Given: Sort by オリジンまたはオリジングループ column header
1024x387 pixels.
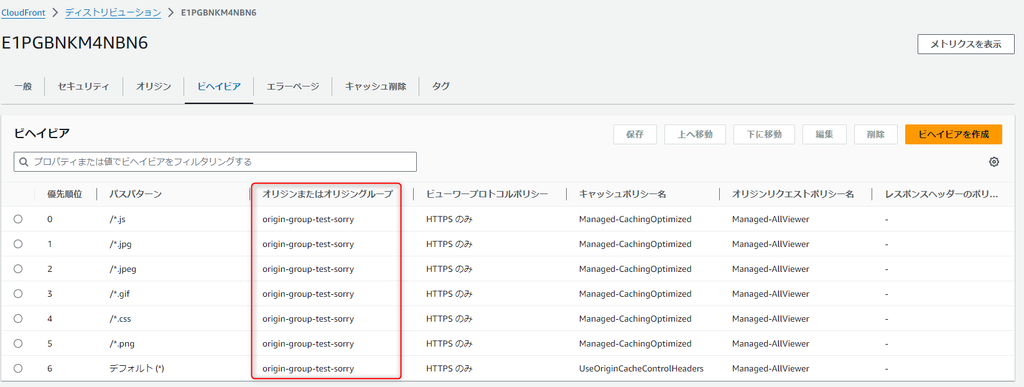Looking at the screenshot, I should (x=327, y=194).
